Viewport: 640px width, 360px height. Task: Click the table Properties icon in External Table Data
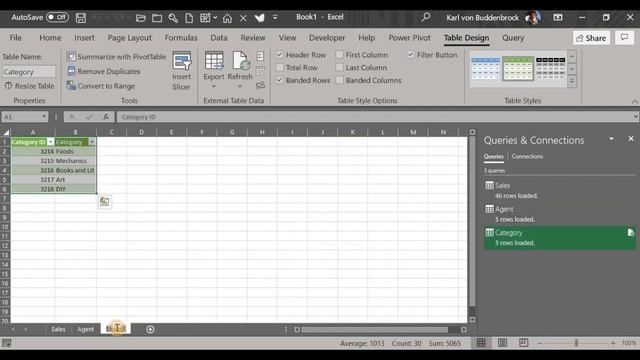[x=260, y=56]
